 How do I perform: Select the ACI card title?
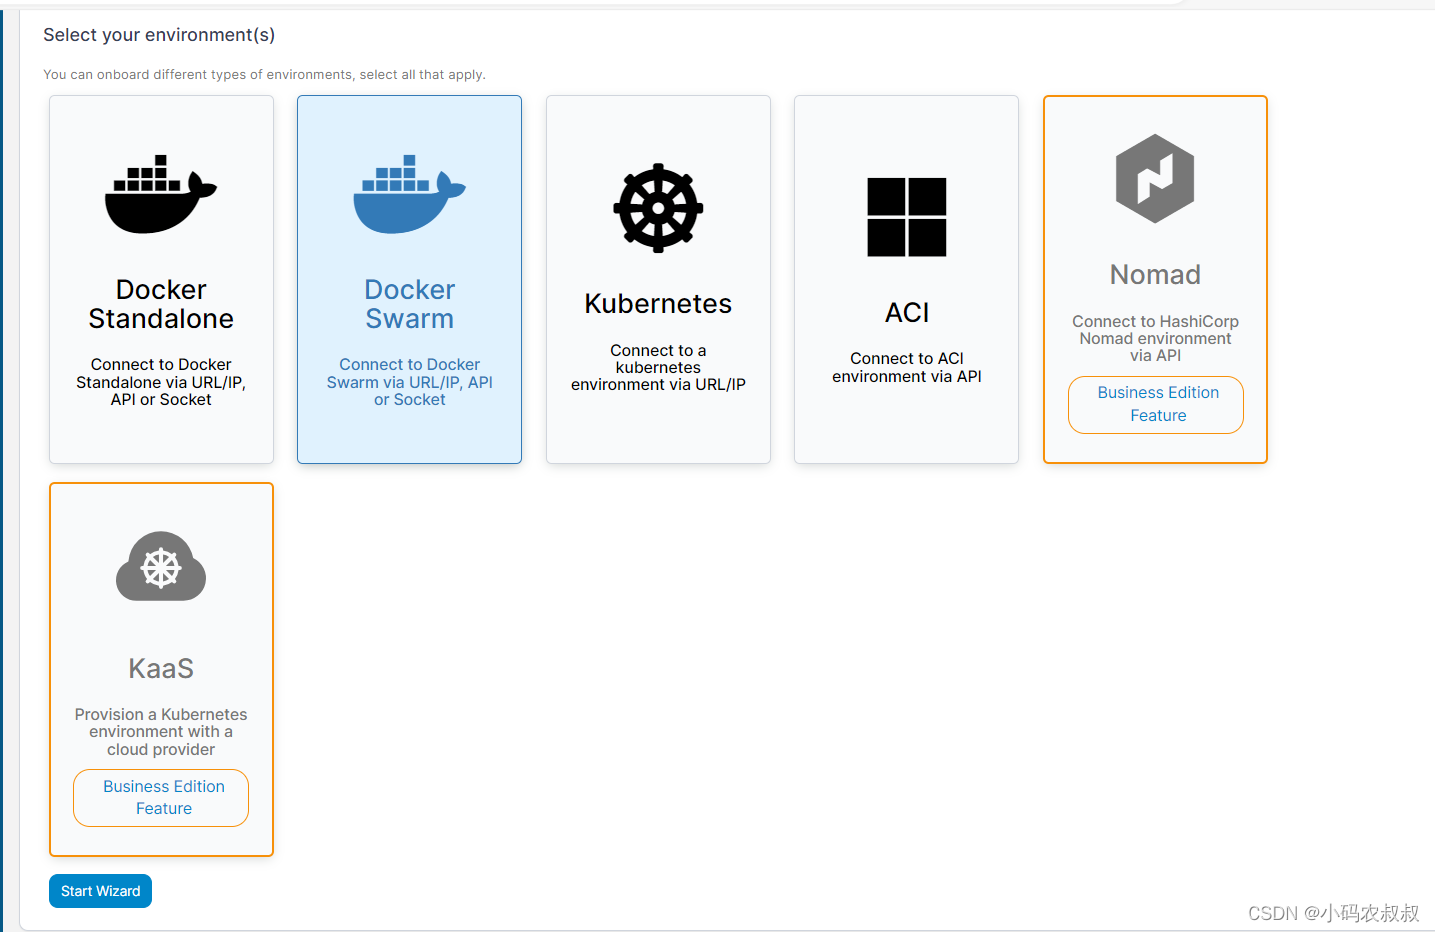click(x=907, y=313)
